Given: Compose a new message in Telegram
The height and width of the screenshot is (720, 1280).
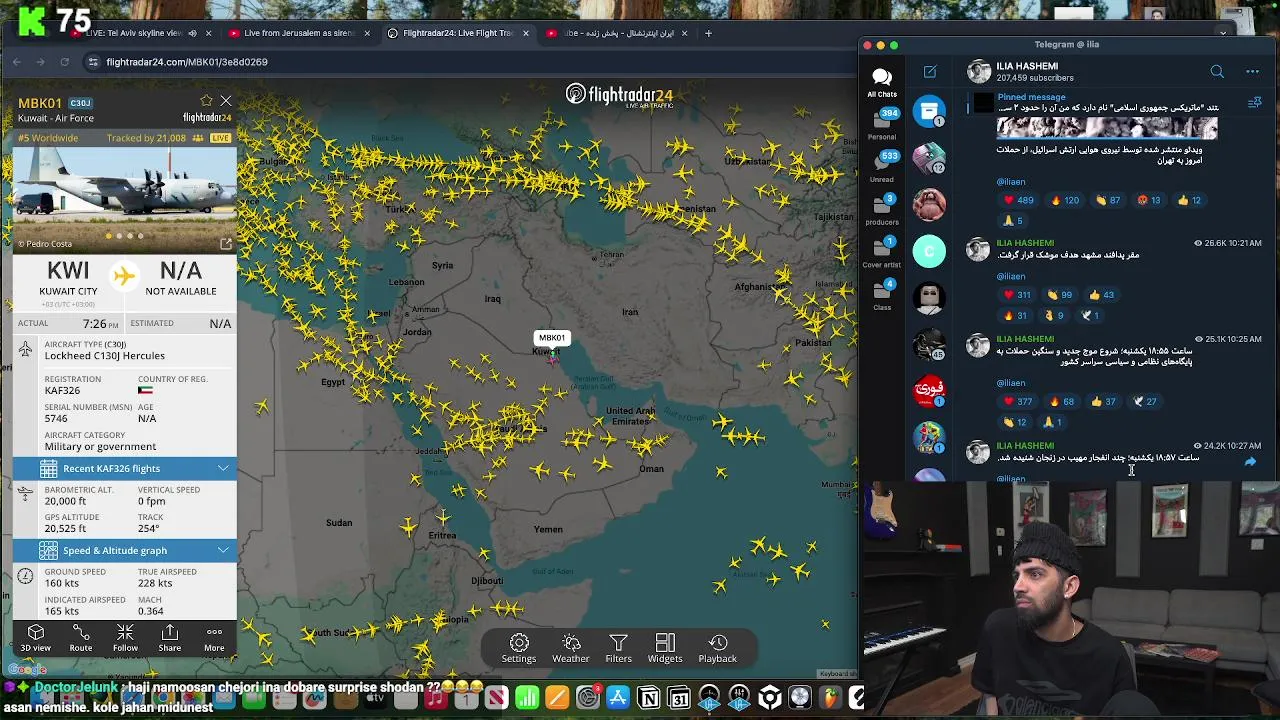Looking at the screenshot, I should click(x=930, y=72).
